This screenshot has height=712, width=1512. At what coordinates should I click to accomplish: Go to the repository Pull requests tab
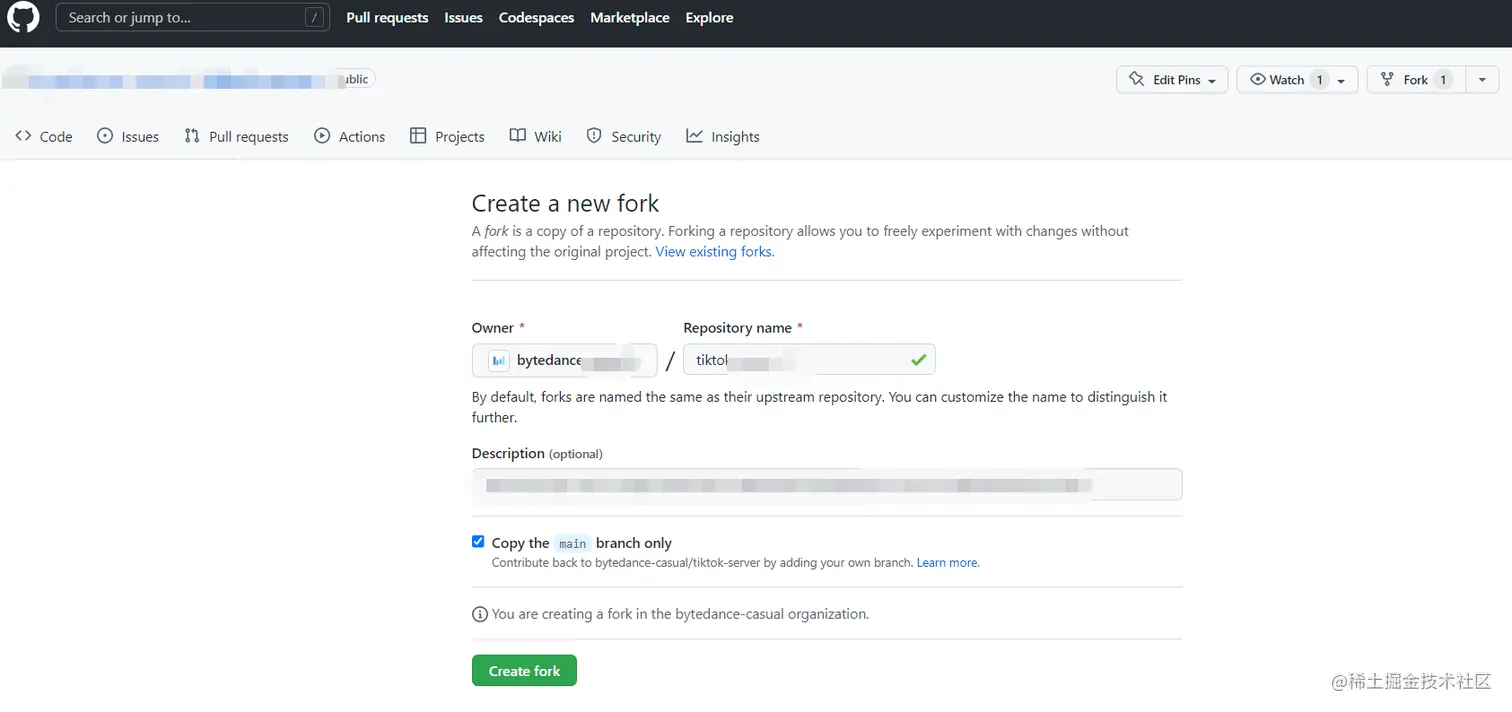pos(237,137)
